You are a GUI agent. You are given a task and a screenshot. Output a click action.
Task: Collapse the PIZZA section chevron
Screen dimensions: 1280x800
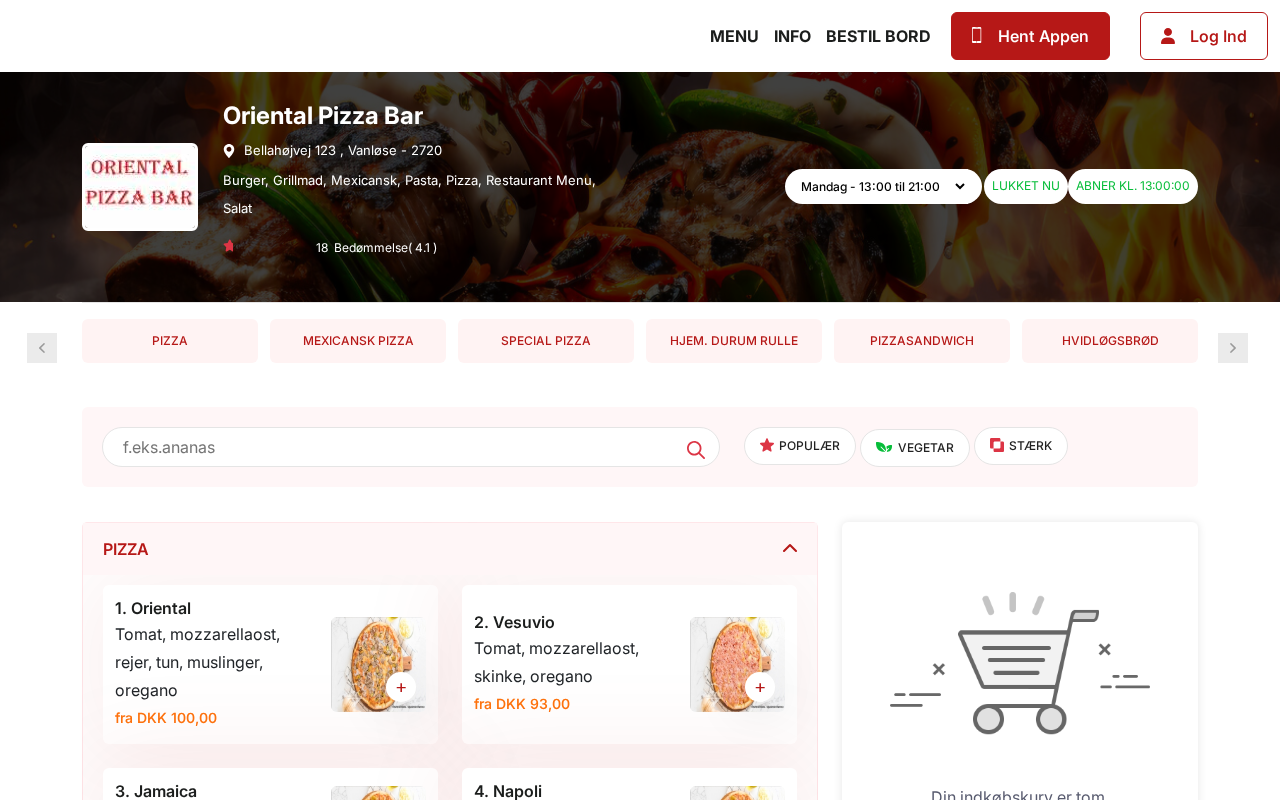[x=790, y=548]
